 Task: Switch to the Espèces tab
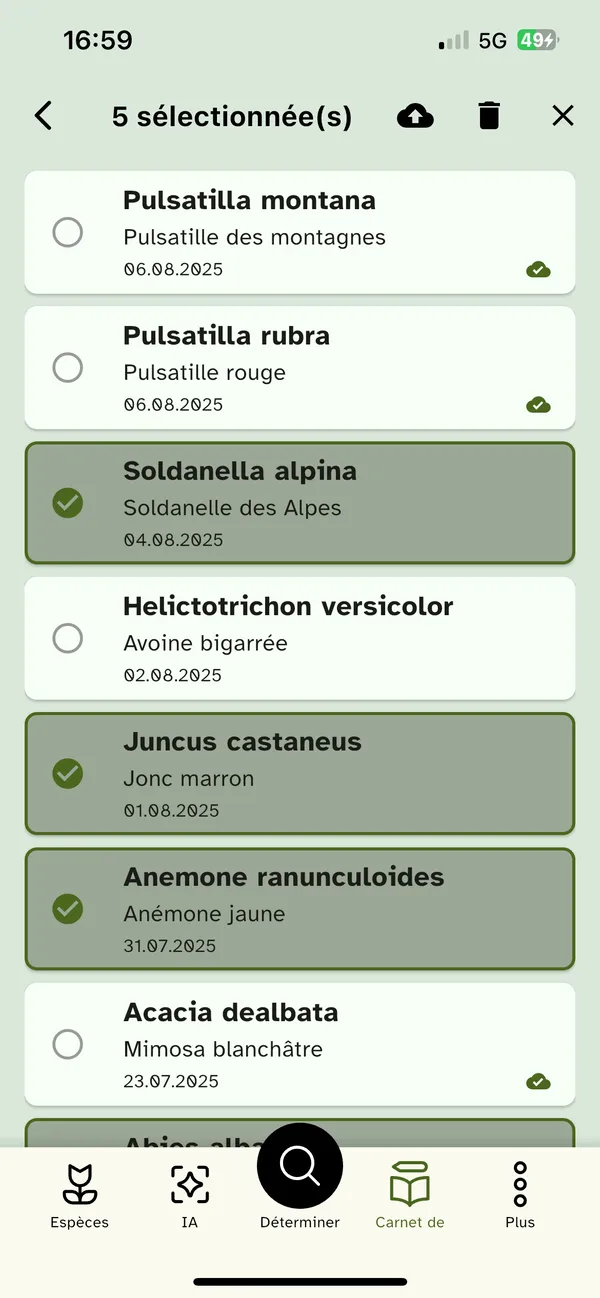pyautogui.click(x=79, y=1195)
